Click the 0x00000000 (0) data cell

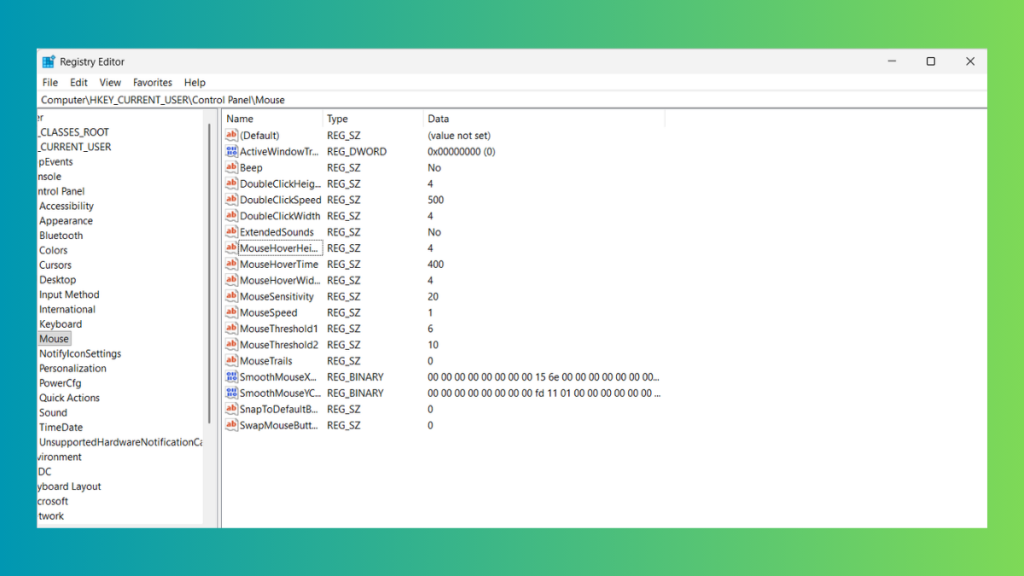[461, 152]
